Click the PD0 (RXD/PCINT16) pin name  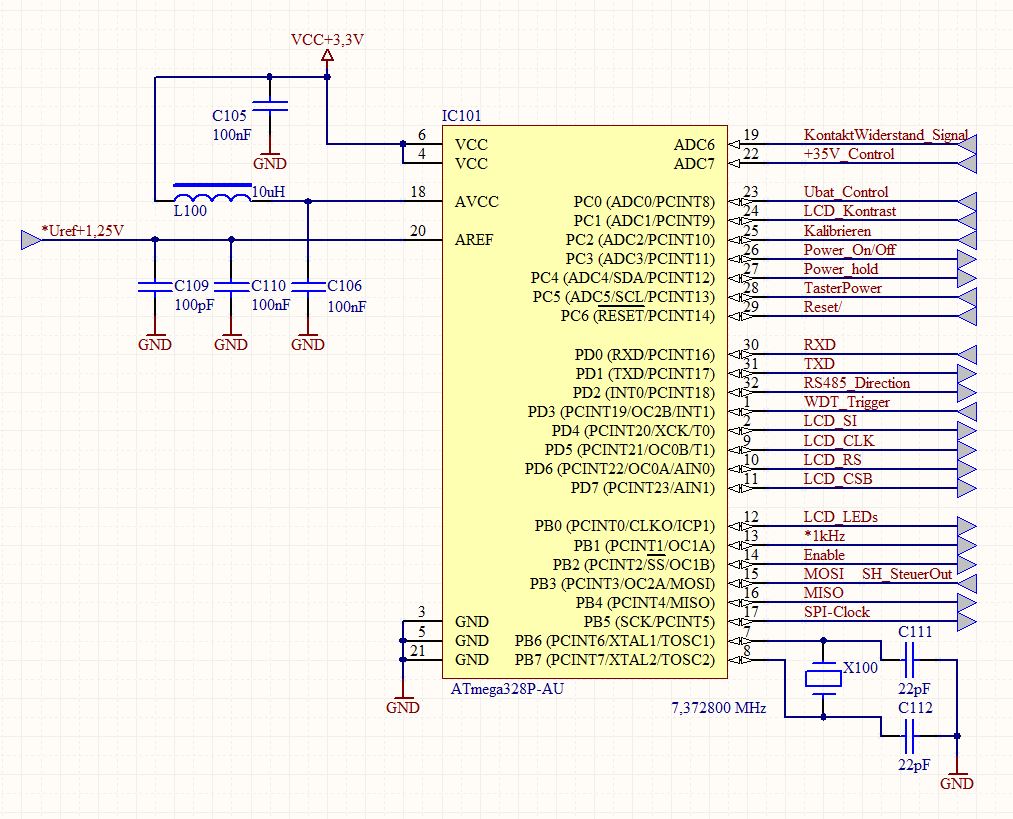tap(645, 355)
